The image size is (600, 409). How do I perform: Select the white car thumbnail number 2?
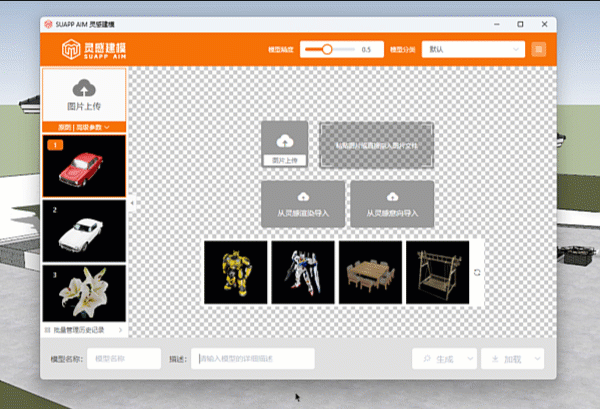(x=84, y=230)
